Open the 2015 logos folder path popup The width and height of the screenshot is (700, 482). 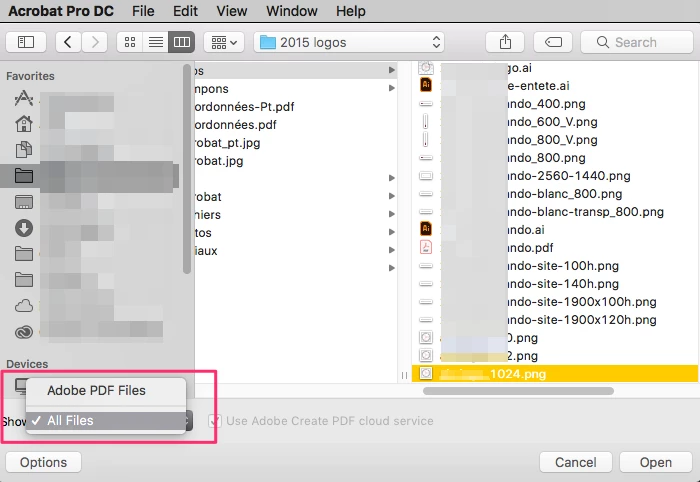349,42
